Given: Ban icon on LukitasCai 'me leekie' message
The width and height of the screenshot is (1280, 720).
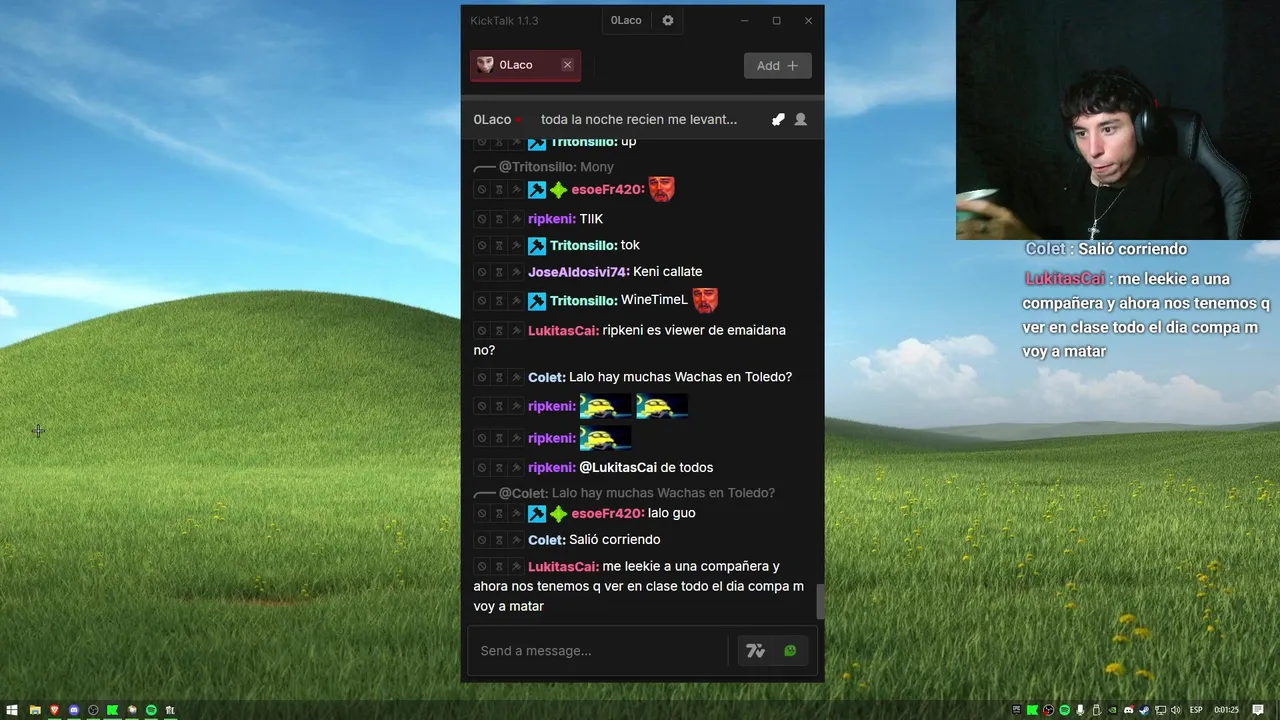Looking at the screenshot, I should (481, 567).
